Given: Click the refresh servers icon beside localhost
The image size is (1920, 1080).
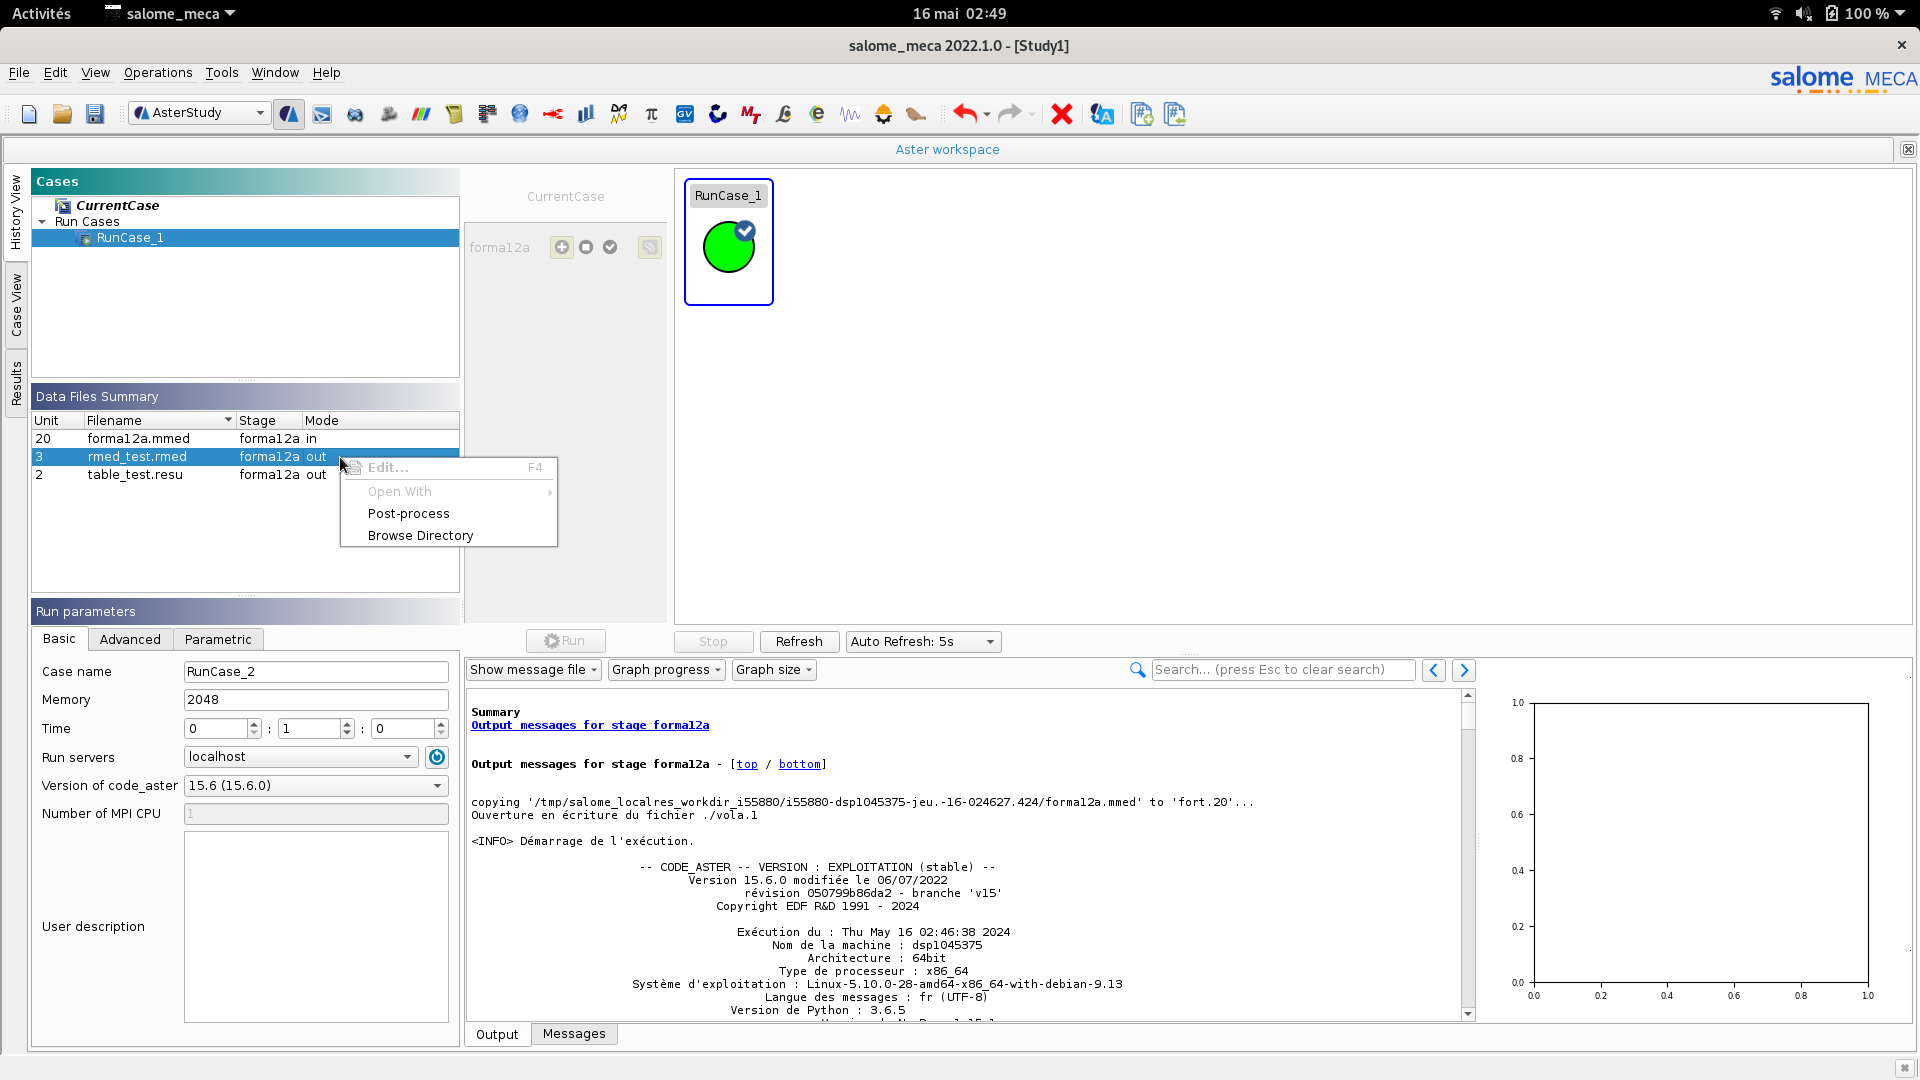Looking at the screenshot, I should point(437,757).
